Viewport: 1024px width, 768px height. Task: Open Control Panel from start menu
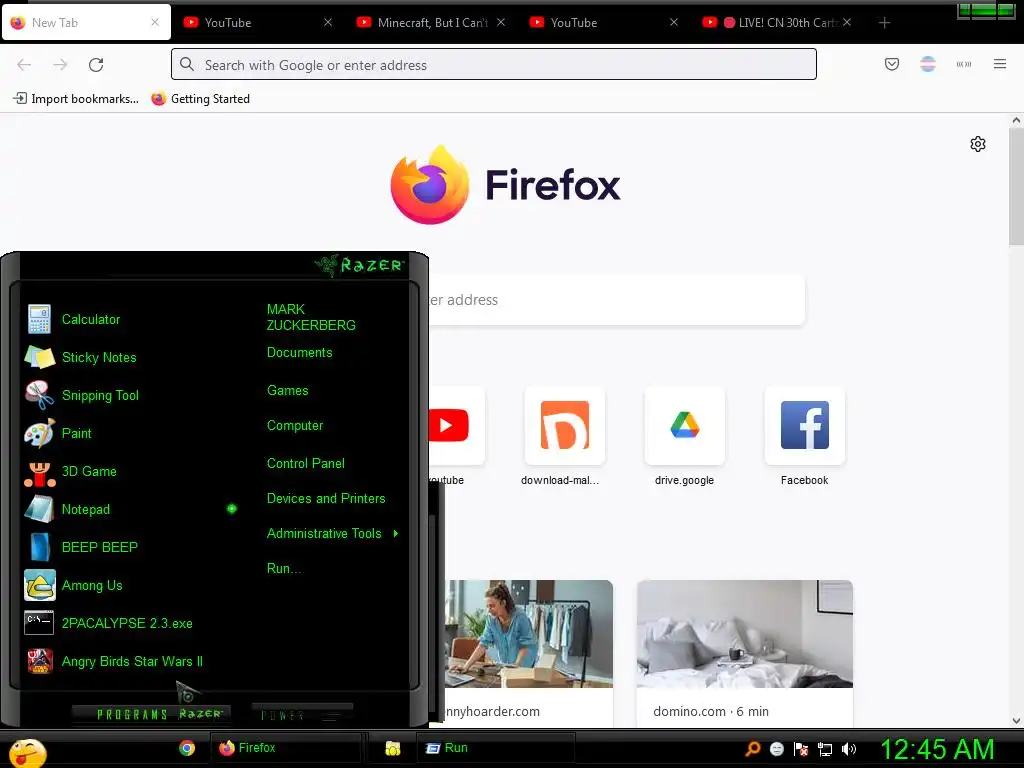pyautogui.click(x=306, y=464)
